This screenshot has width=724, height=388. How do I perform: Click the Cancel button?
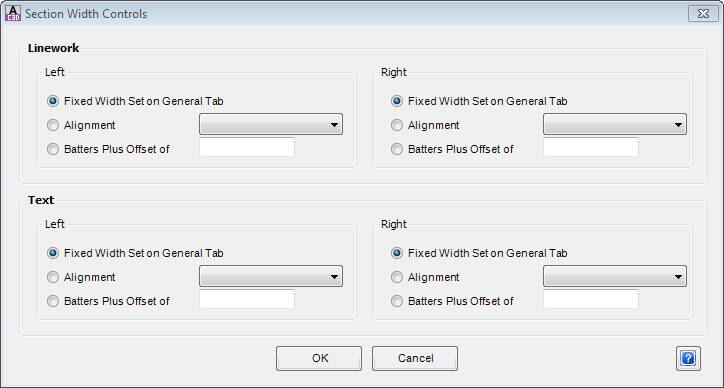tap(415, 358)
